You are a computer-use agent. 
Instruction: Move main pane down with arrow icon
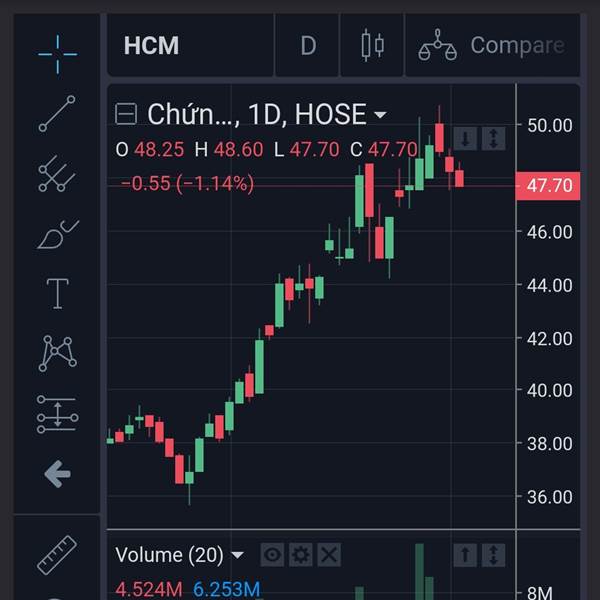(465, 139)
